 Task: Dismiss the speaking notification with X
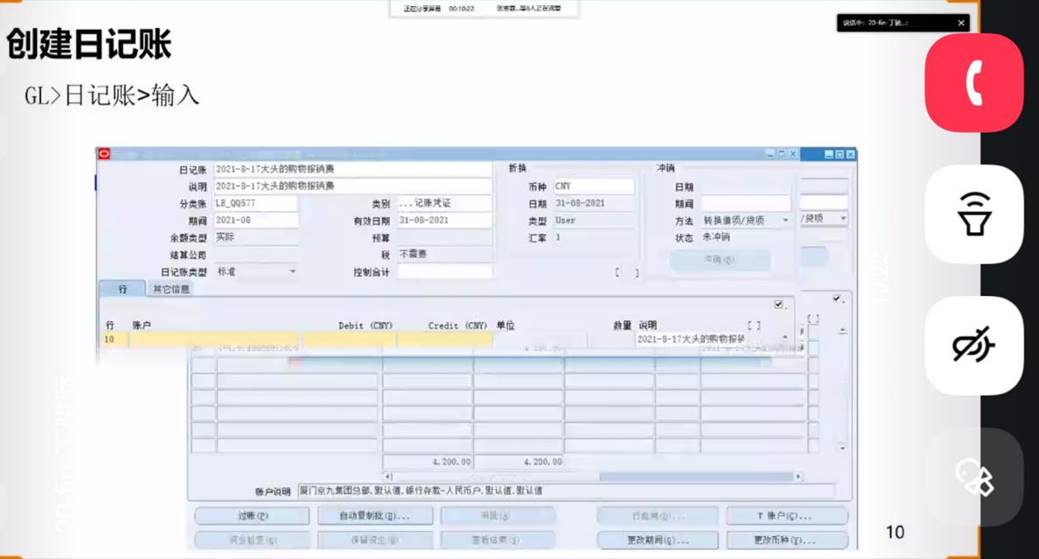pyautogui.click(x=961, y=23)
